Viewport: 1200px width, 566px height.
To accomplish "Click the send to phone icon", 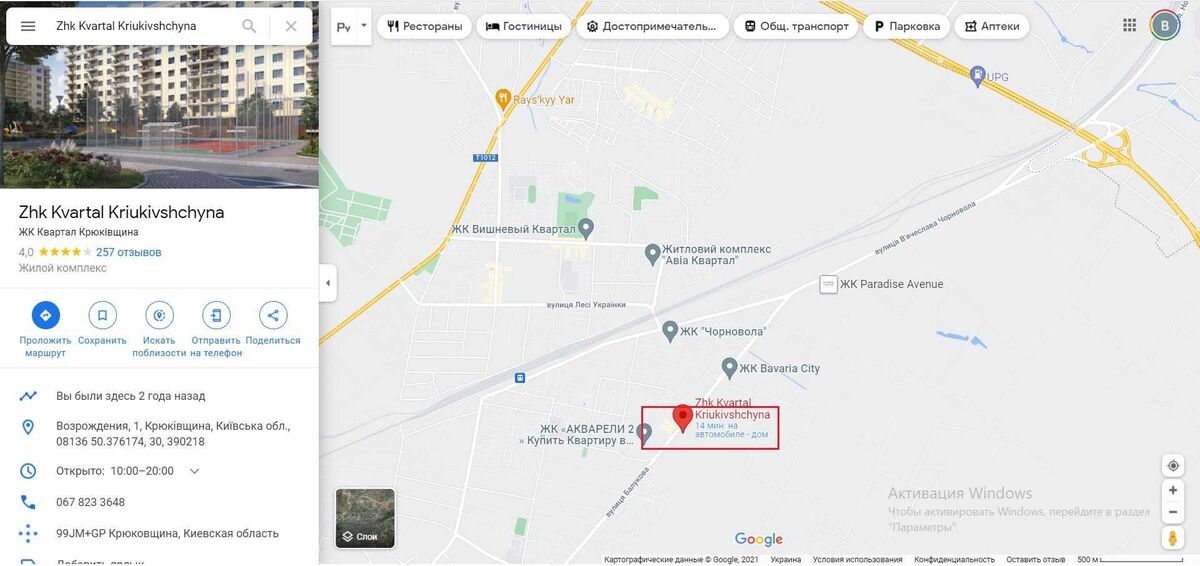I will (216, 316).
